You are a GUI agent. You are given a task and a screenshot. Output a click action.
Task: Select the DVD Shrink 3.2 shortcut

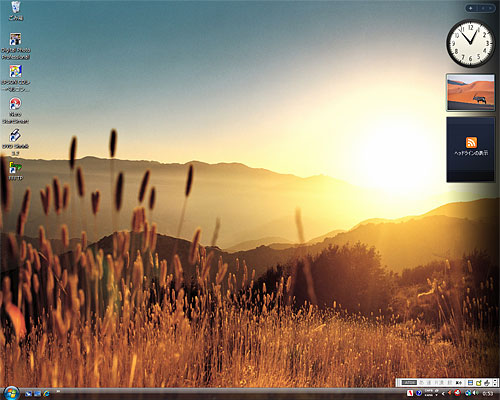click(x=16, y=143)
